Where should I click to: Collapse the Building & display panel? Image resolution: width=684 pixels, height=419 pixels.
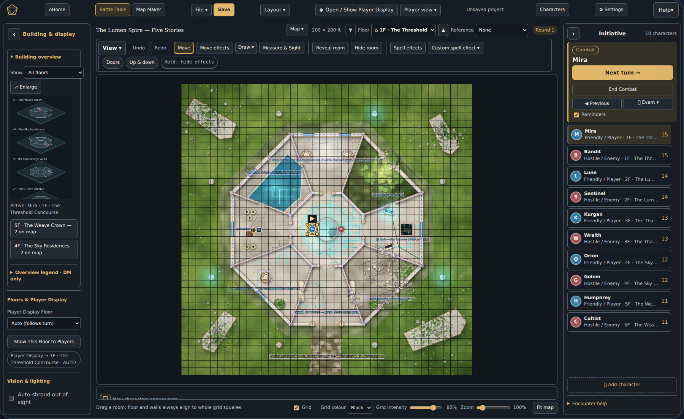[x=14, y=34]
